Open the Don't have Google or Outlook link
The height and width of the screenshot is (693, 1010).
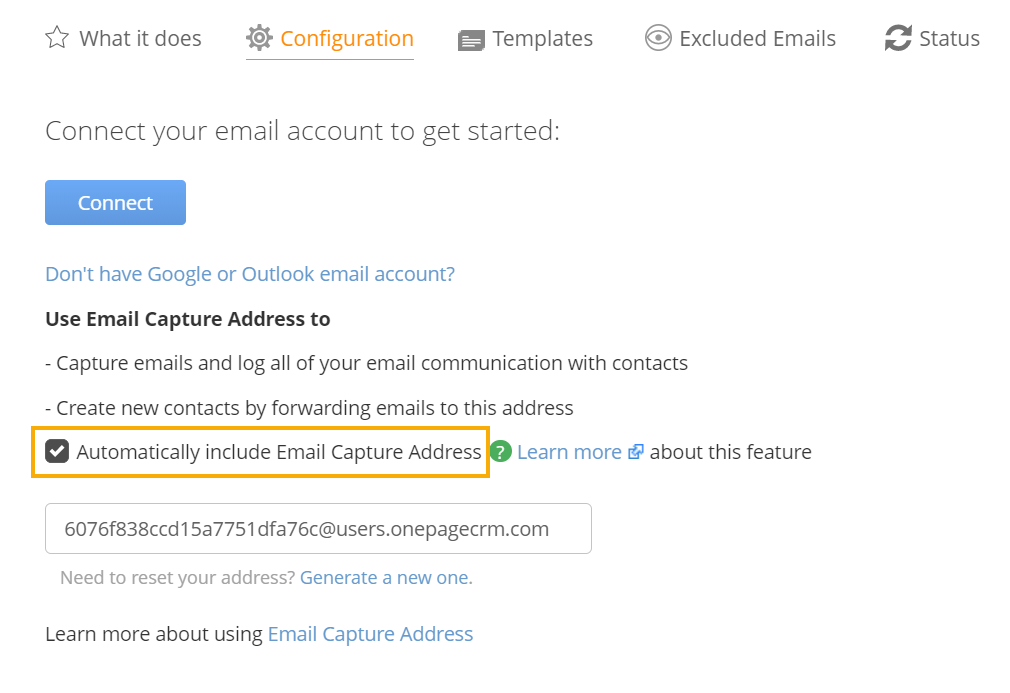[250, 274]
